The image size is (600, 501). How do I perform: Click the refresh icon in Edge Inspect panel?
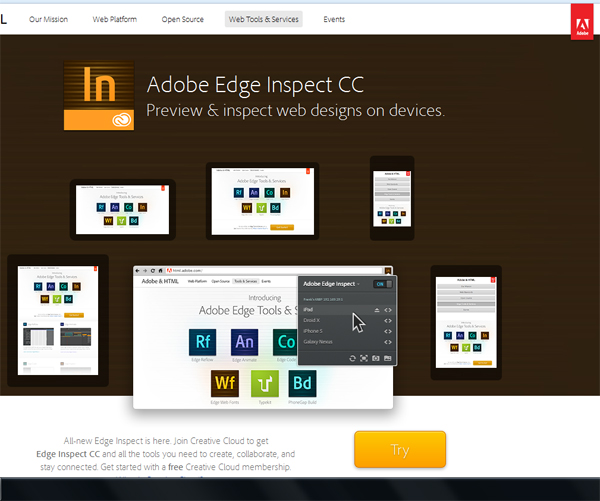(x=352, y=358)
